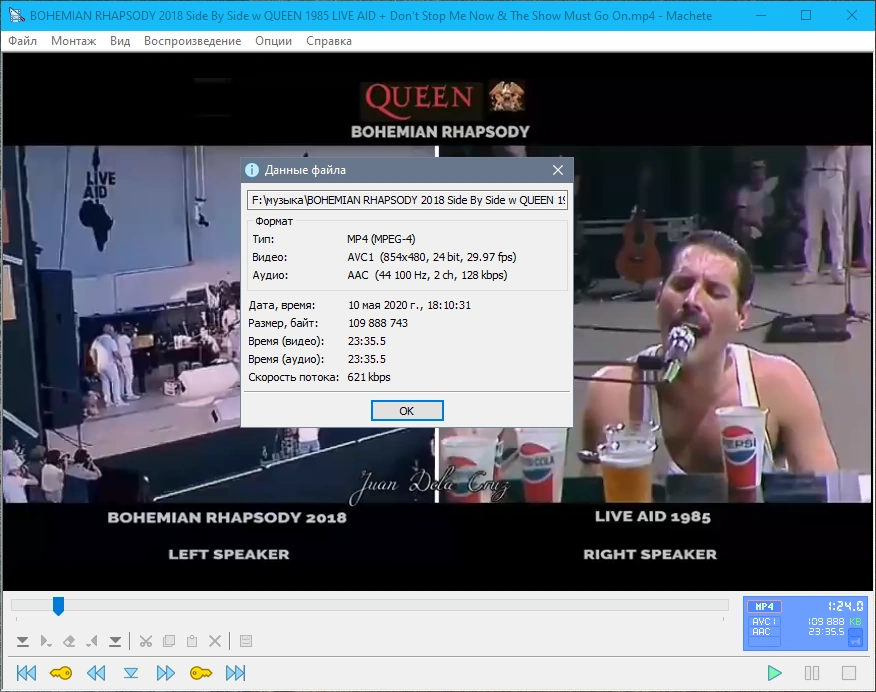Viewport: 876px width, 692px height.
Task: Jump to the end of the file
Action: click(x=235, y=673)
